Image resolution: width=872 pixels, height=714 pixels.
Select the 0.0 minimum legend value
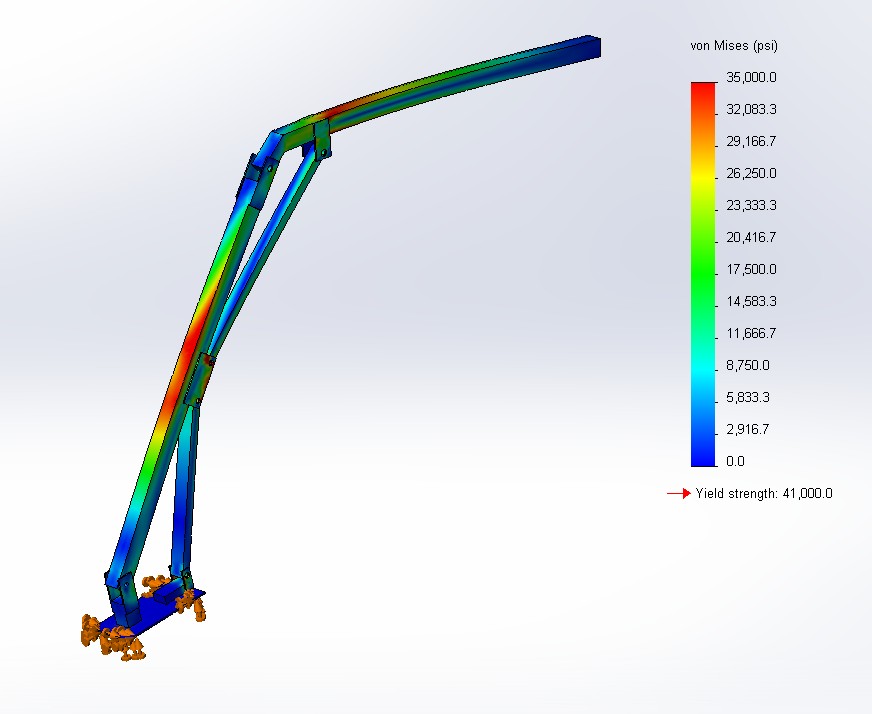735,461
